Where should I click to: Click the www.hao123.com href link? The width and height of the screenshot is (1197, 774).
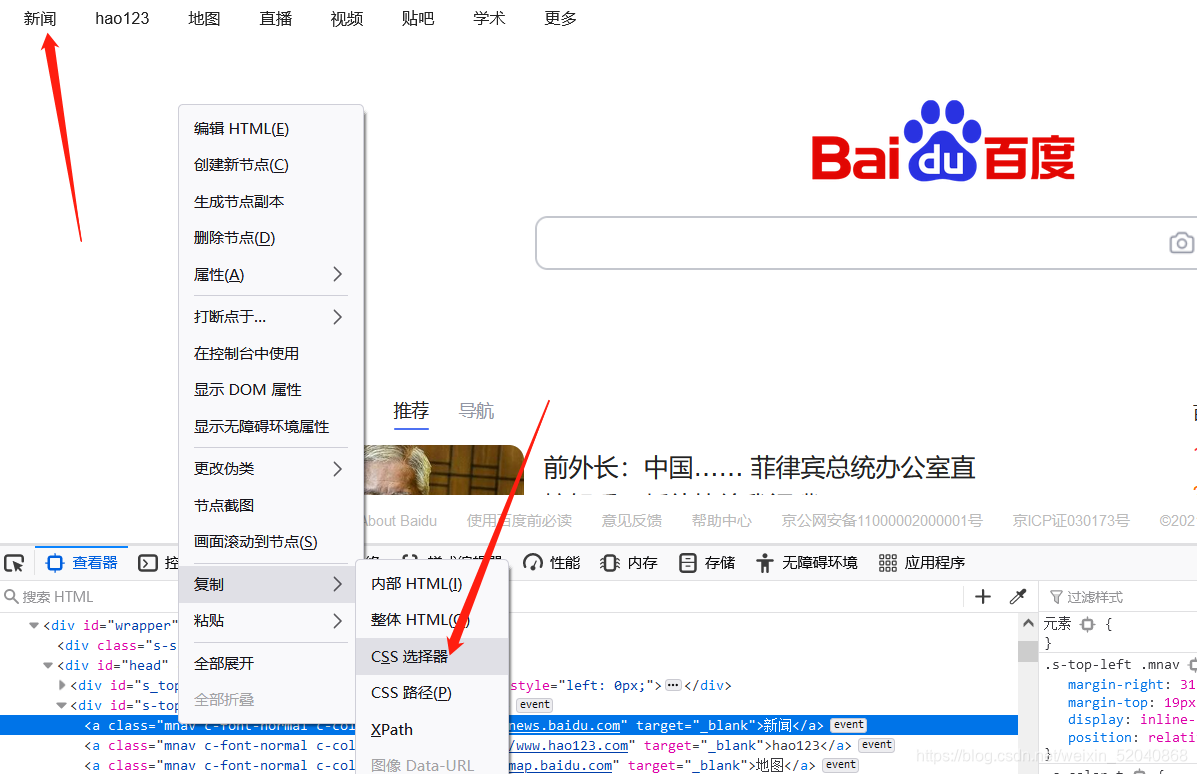569,746
